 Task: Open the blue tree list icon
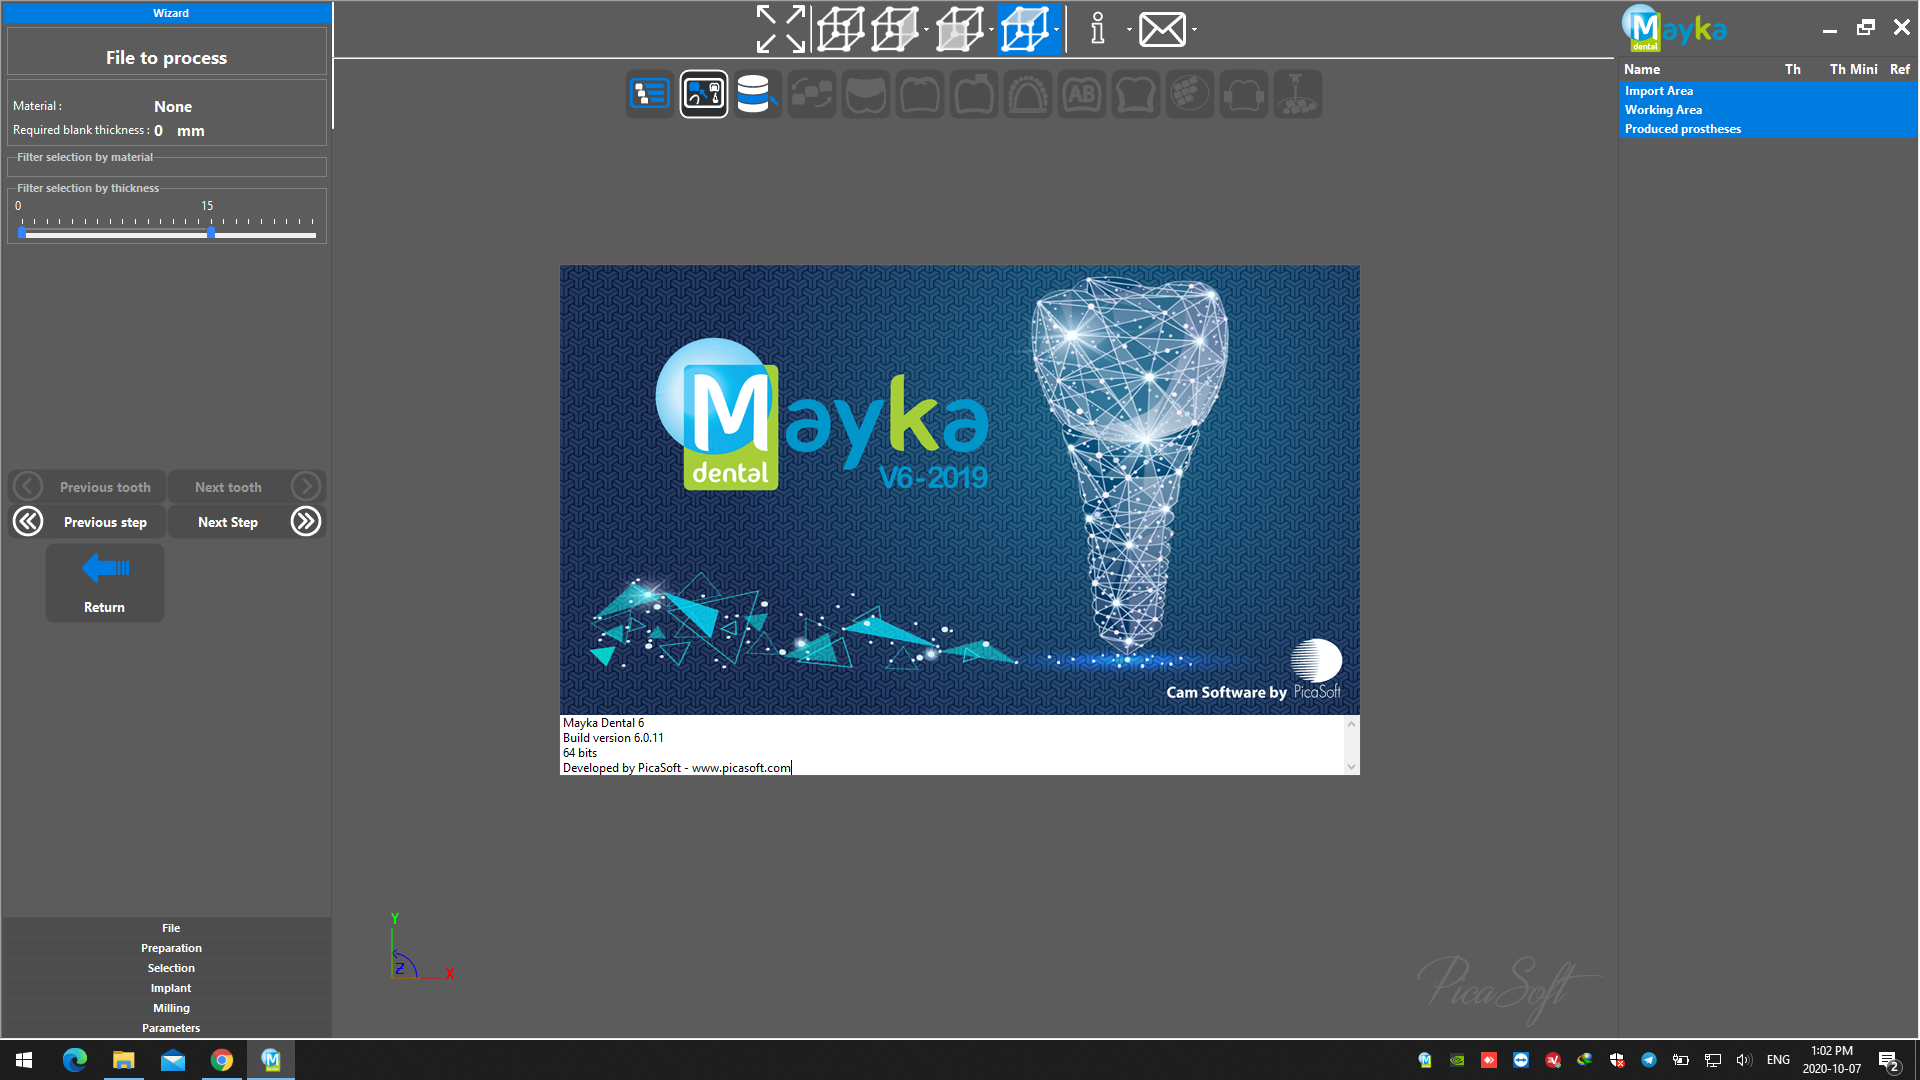[650, 94]
